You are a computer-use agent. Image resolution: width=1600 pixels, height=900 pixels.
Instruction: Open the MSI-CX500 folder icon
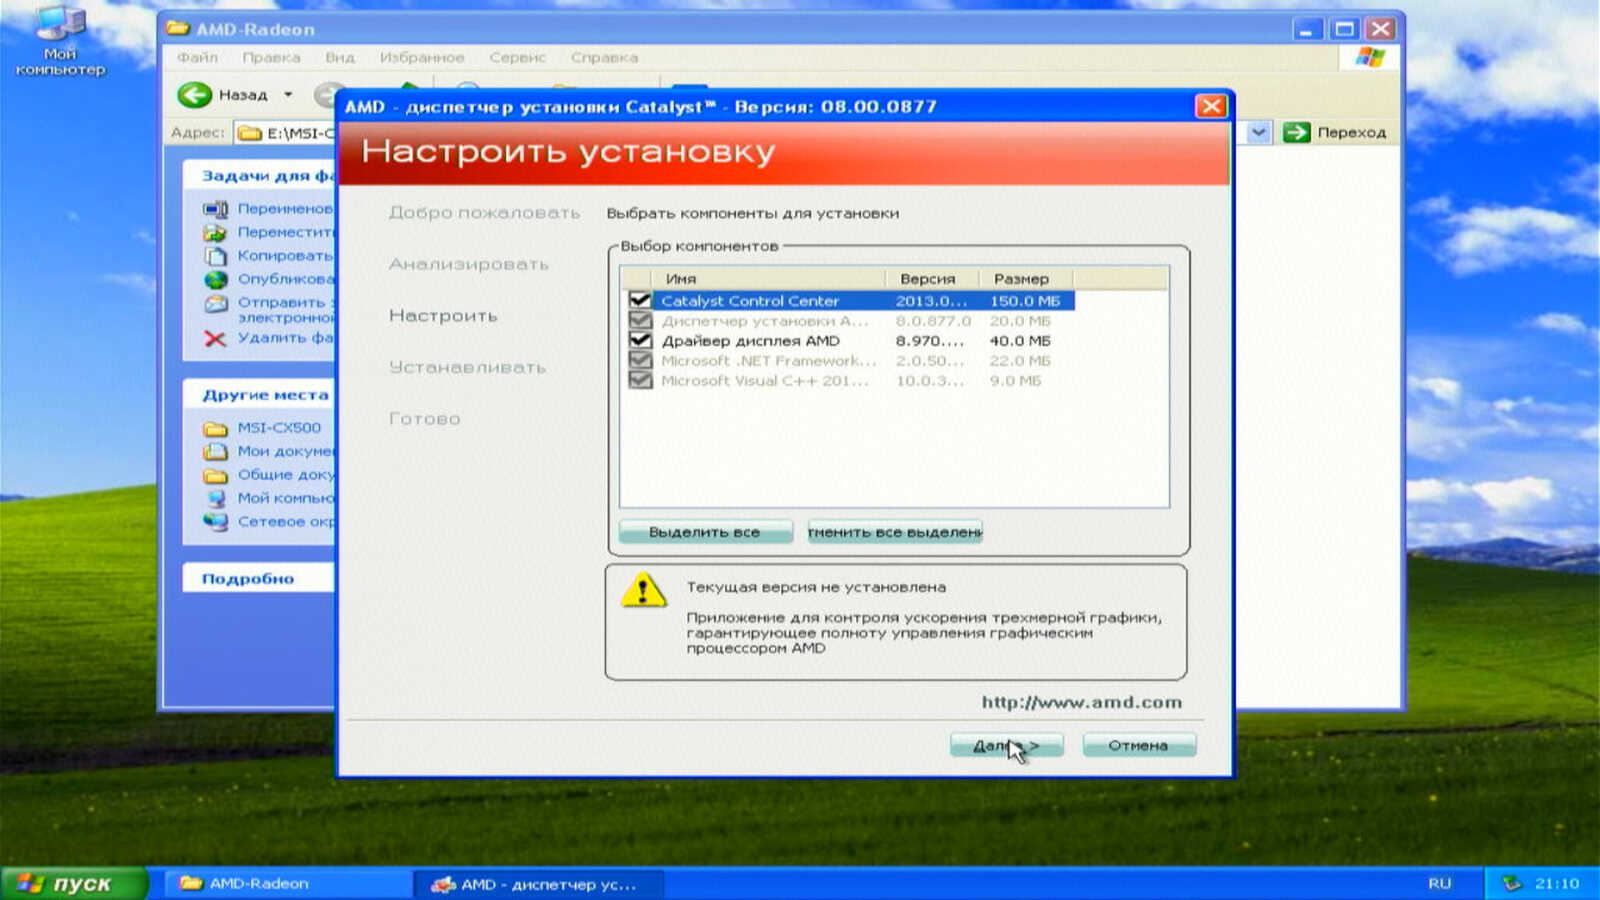[x=215, y=428]
